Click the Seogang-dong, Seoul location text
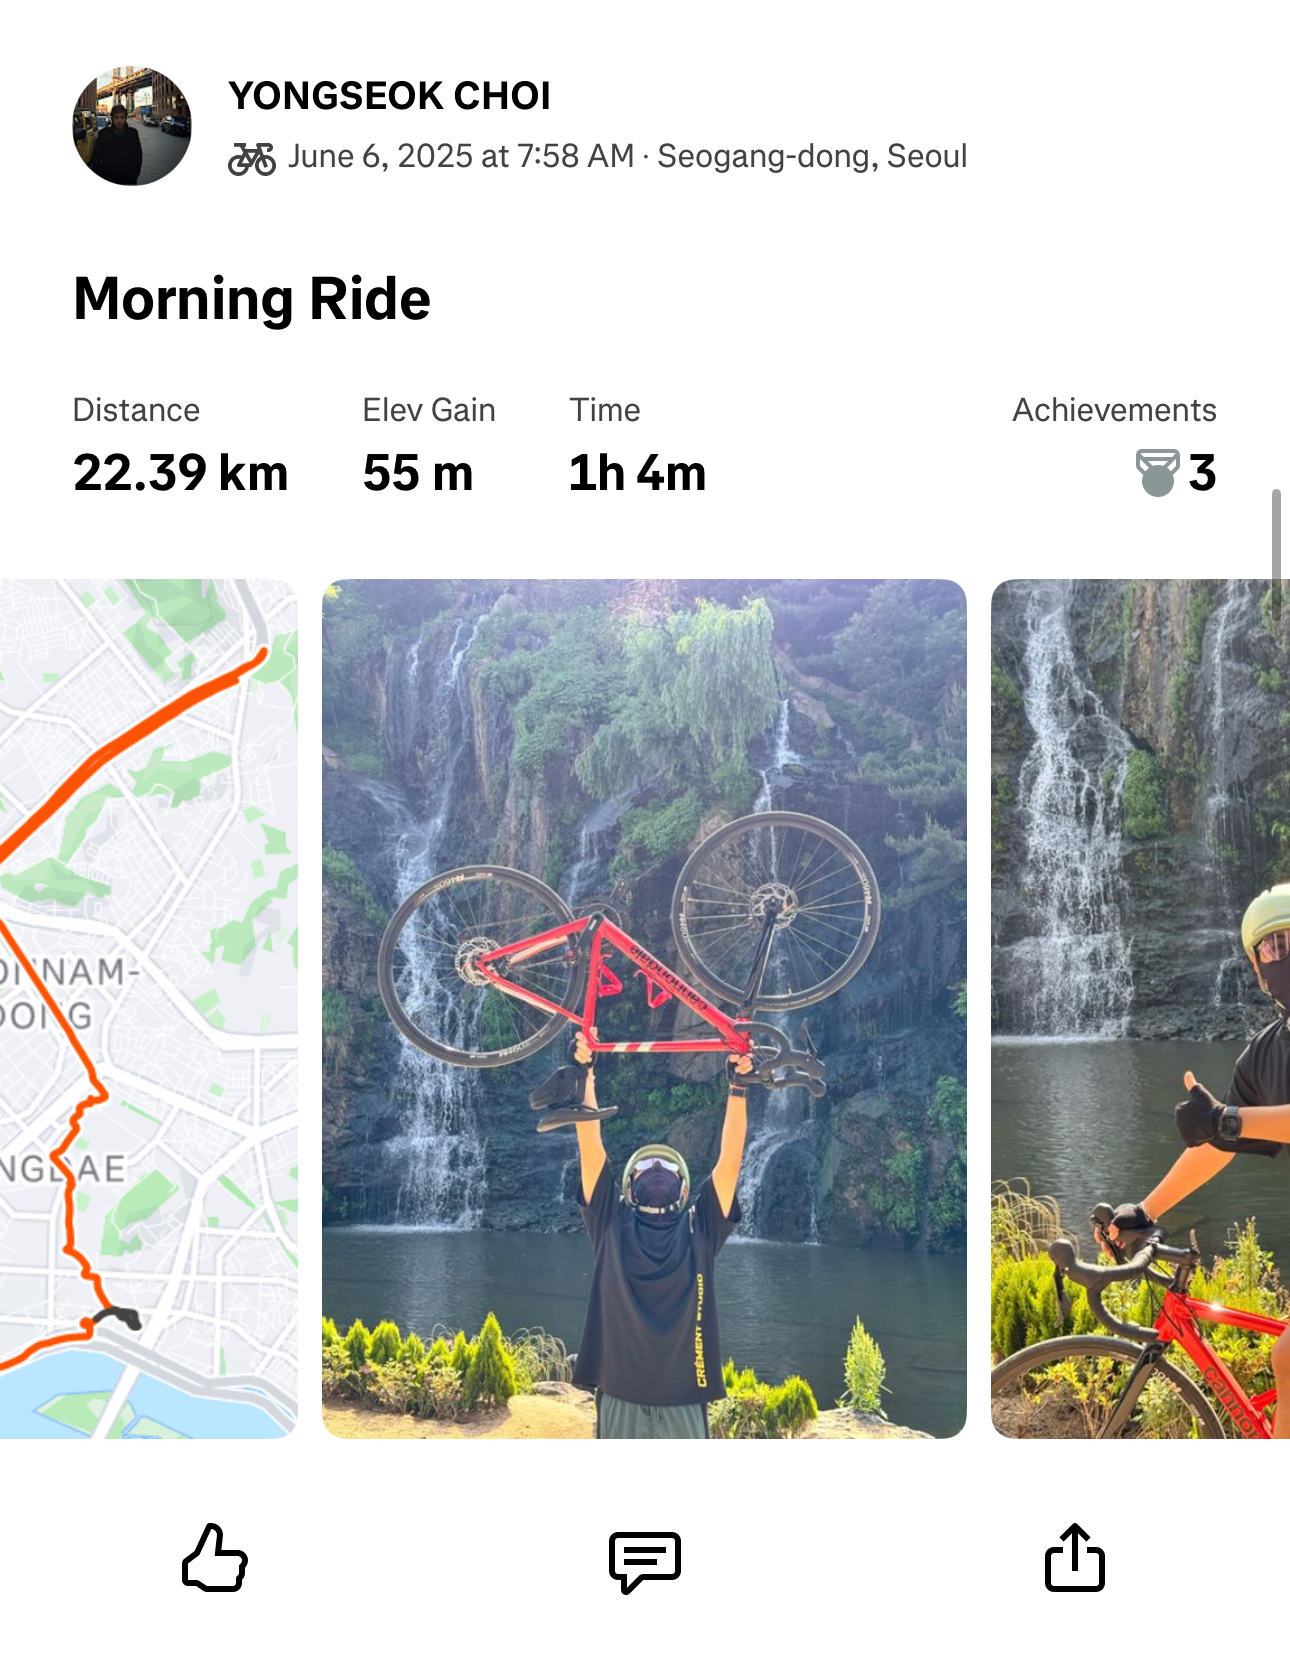The height and width of the screenshot is (1665, 1290). tap(812, 156)
